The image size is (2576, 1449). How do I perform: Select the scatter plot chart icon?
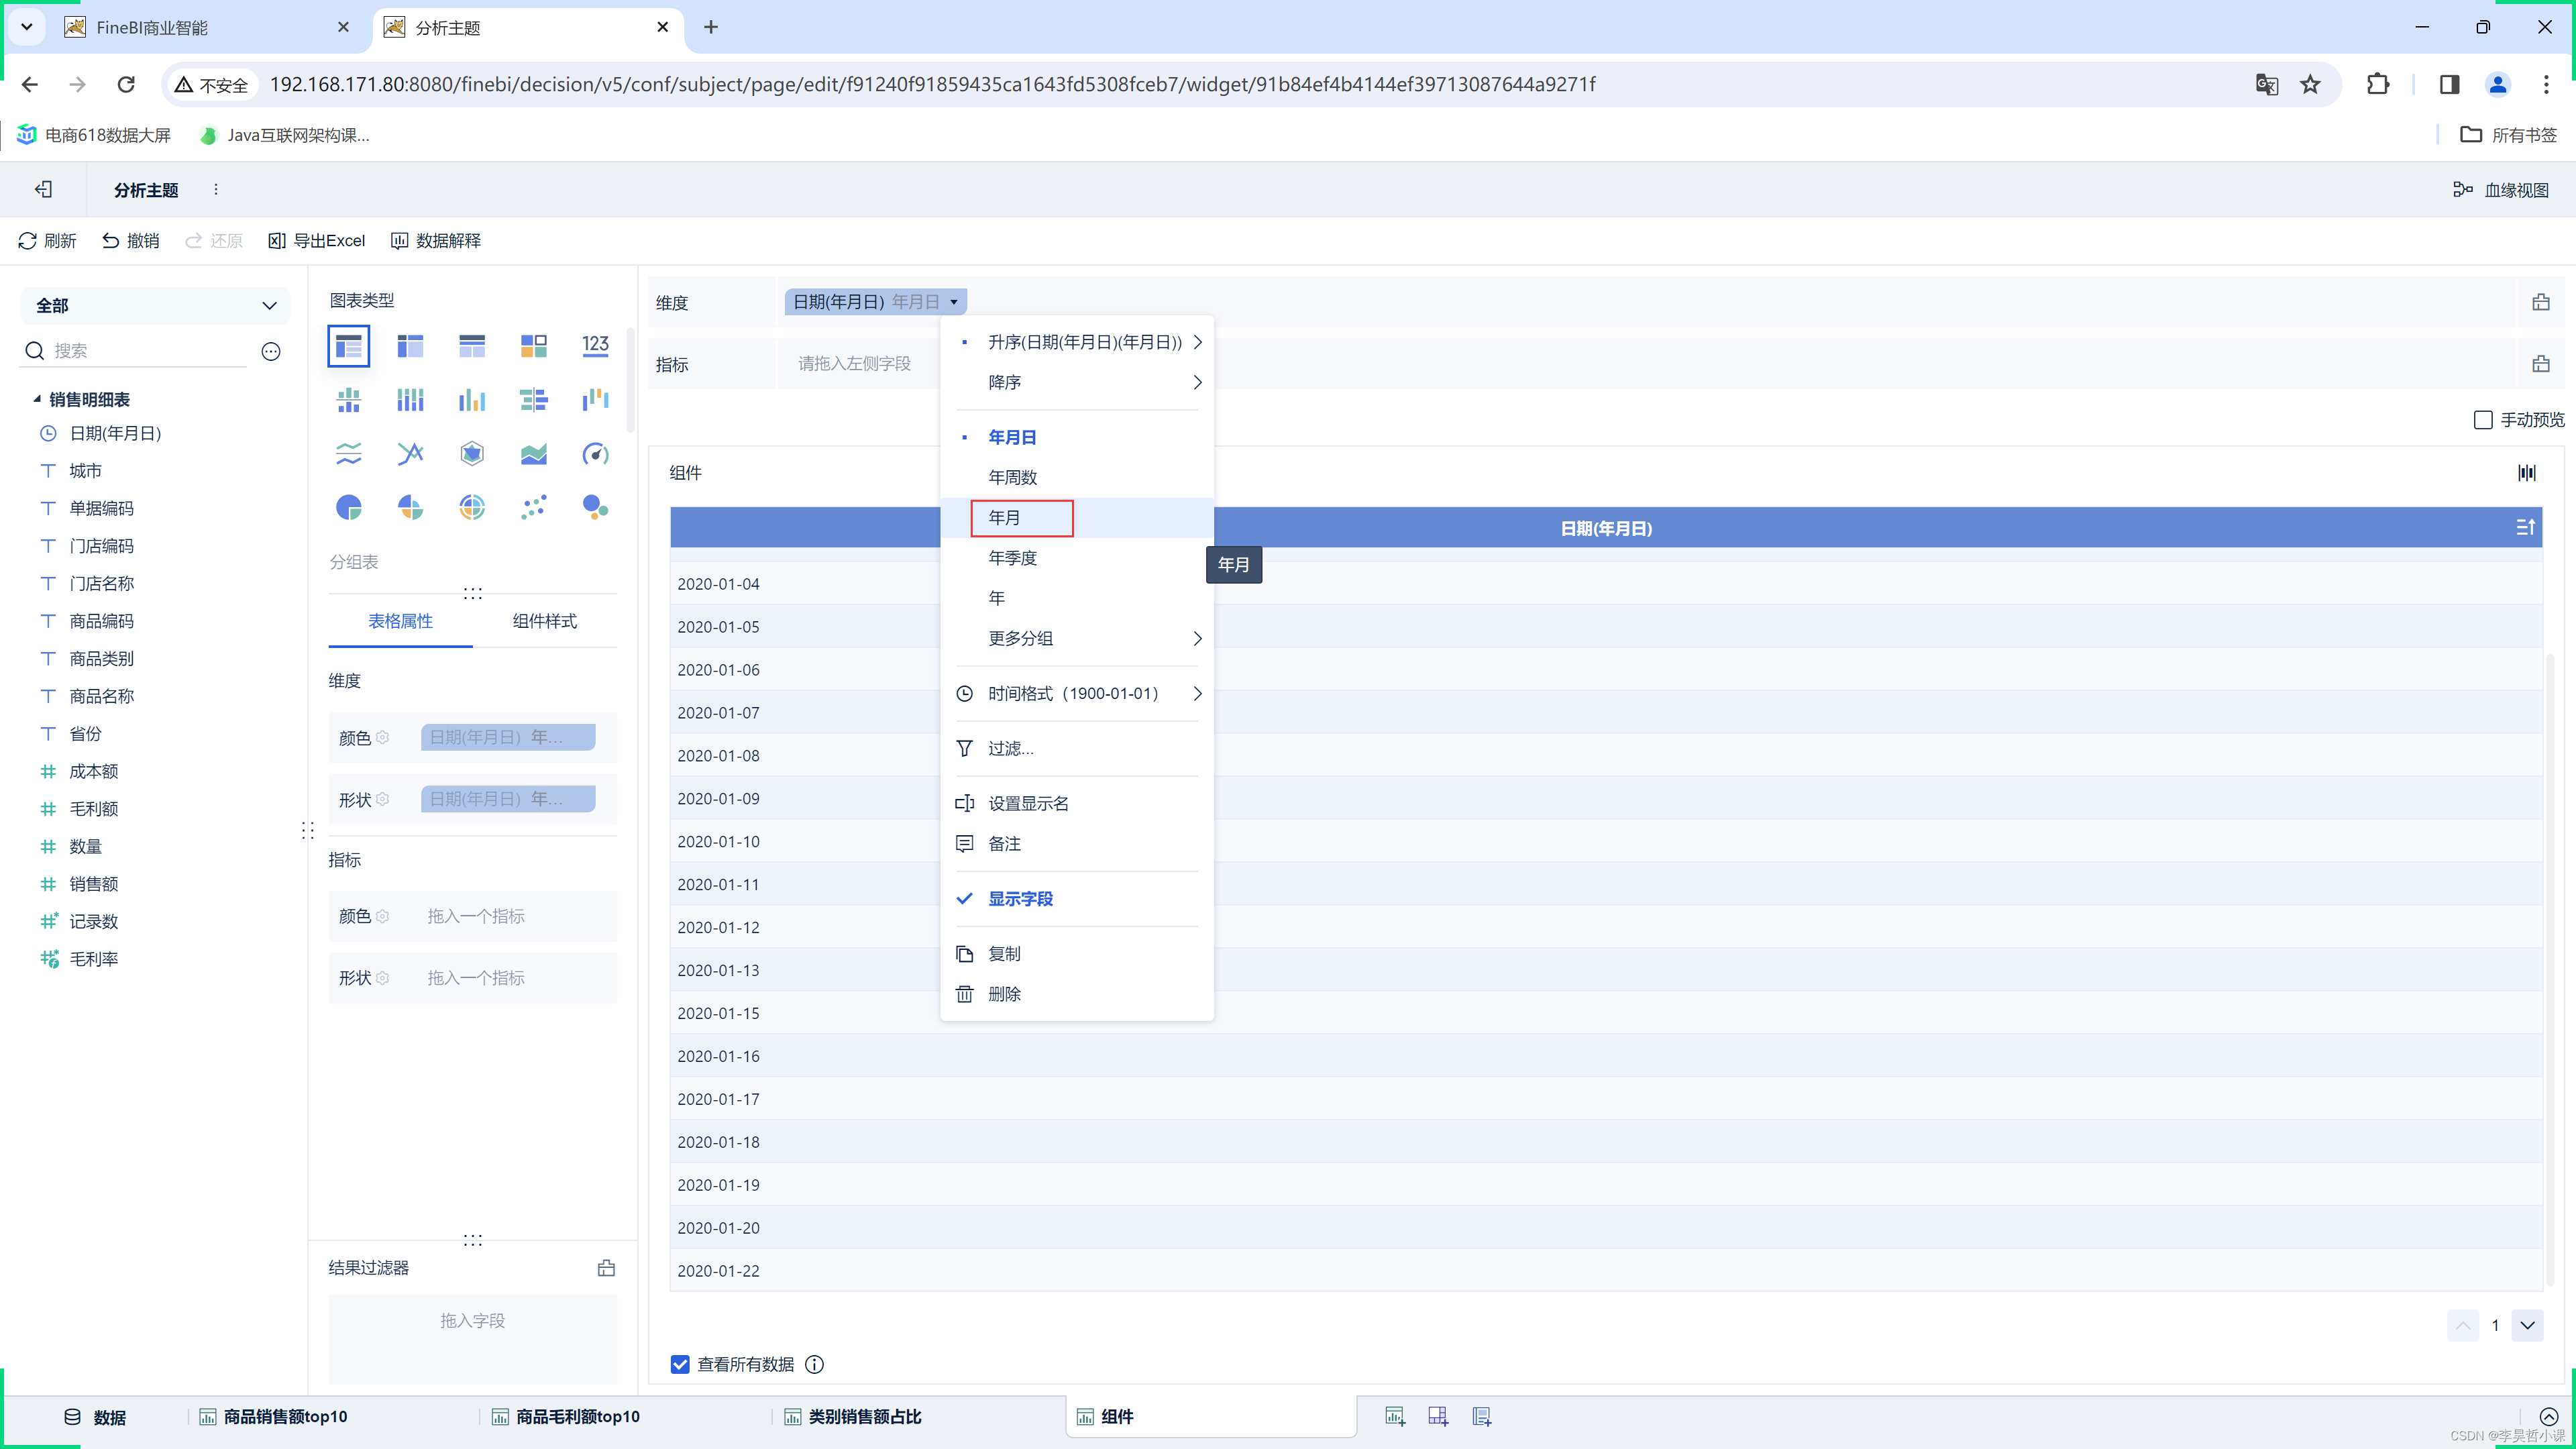pos(534,508)
